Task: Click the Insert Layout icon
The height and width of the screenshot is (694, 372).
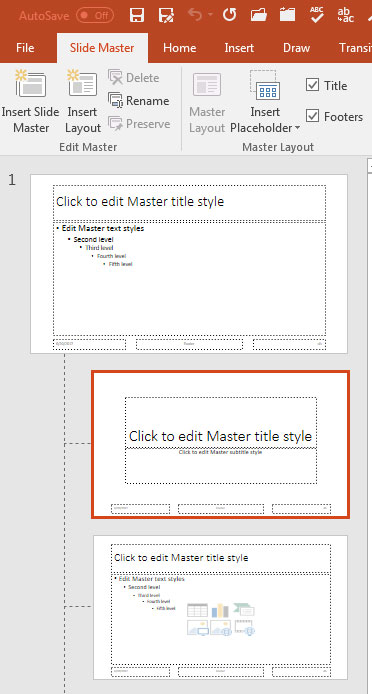Action: pyautogui.click(x=82, y=83)
